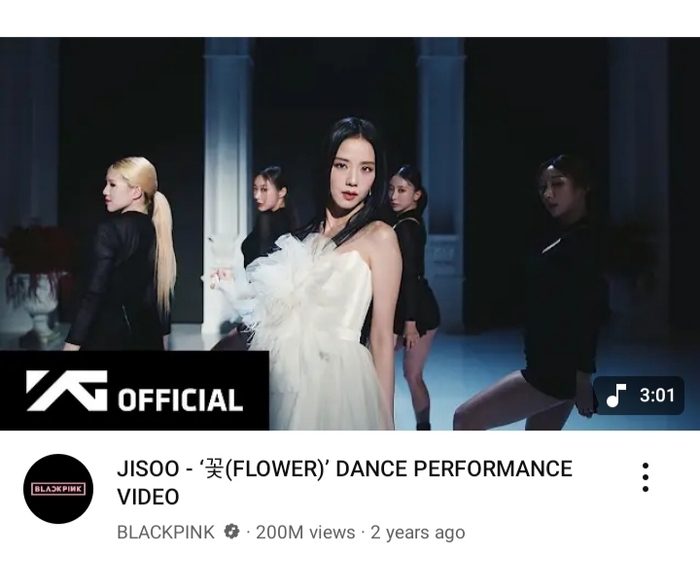Image resolution: width=700 pixels, height=587 pixels.
Task: Go to the BLACKPINK channel name link
Action: [x=166, y=532]
